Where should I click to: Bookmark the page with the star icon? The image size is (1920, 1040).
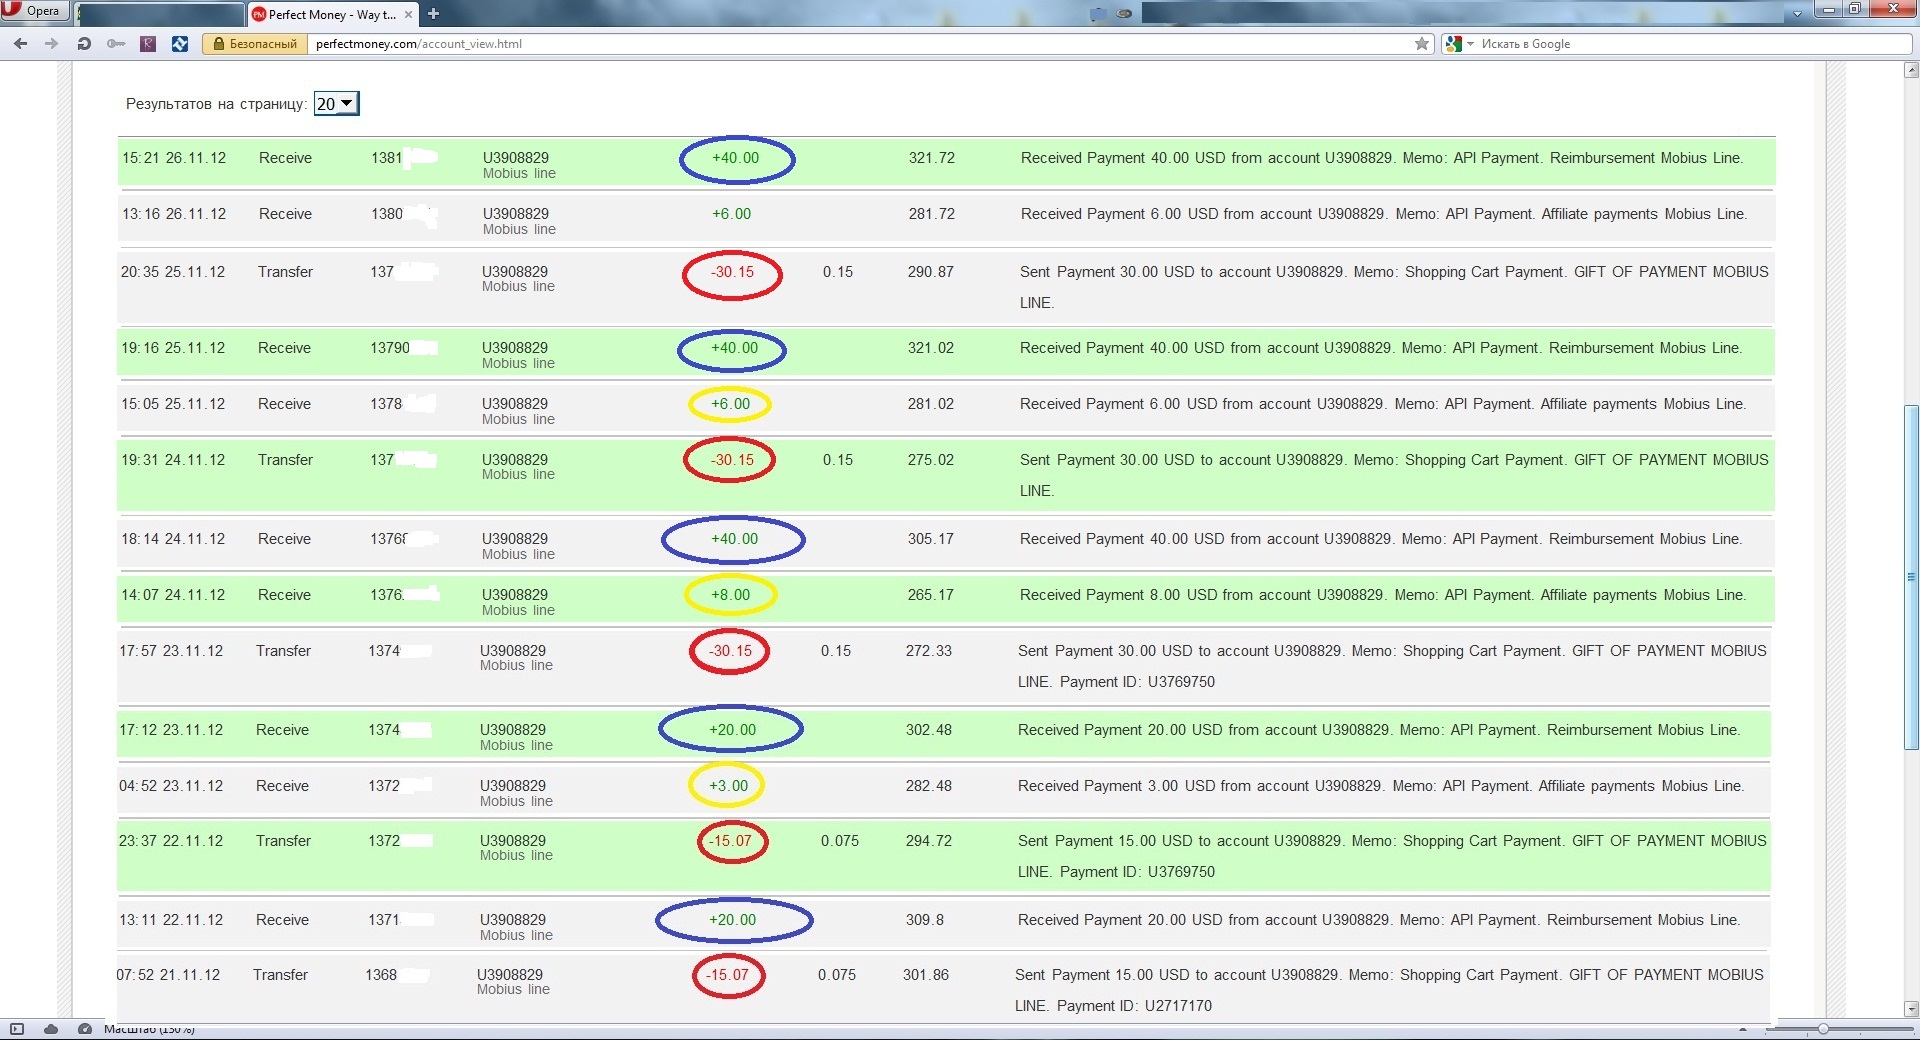(x=1422, y=43)
